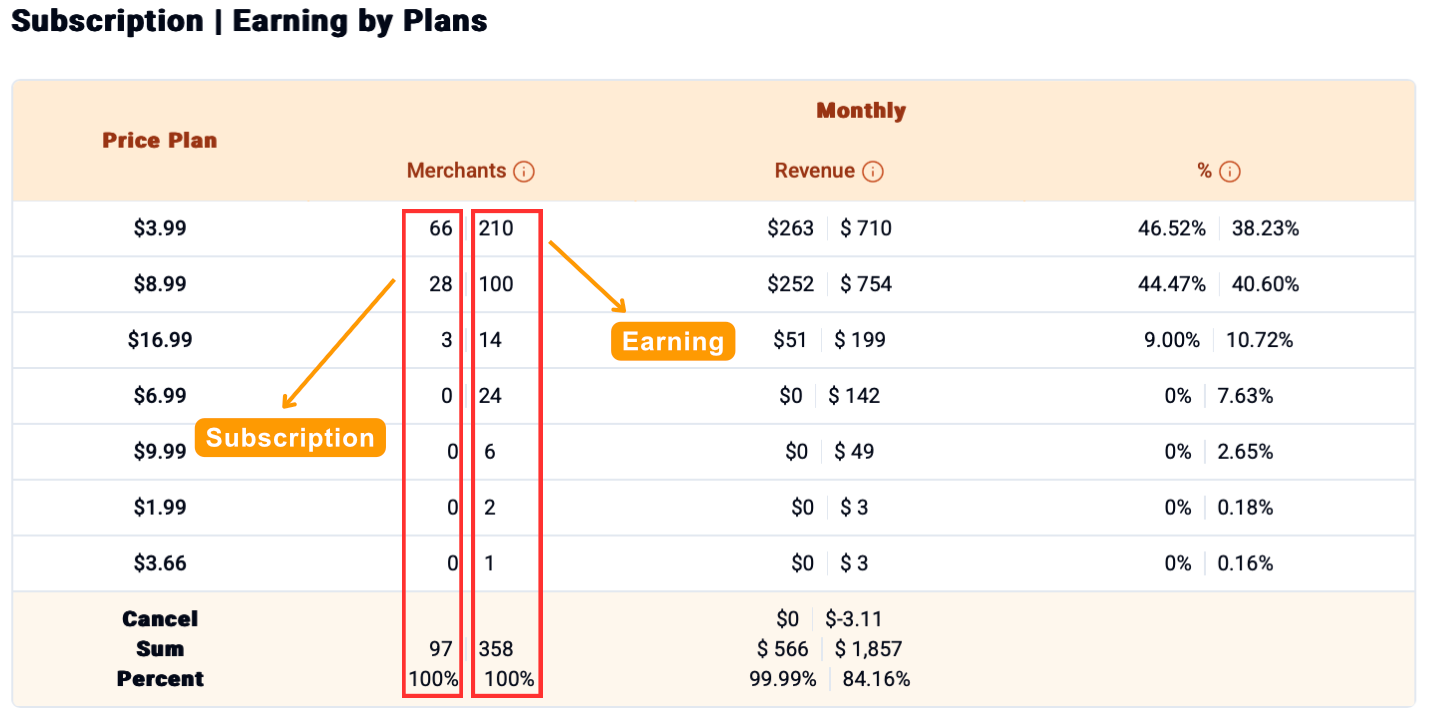
Task: Click the Merchants column header
Action: point(456,171)
